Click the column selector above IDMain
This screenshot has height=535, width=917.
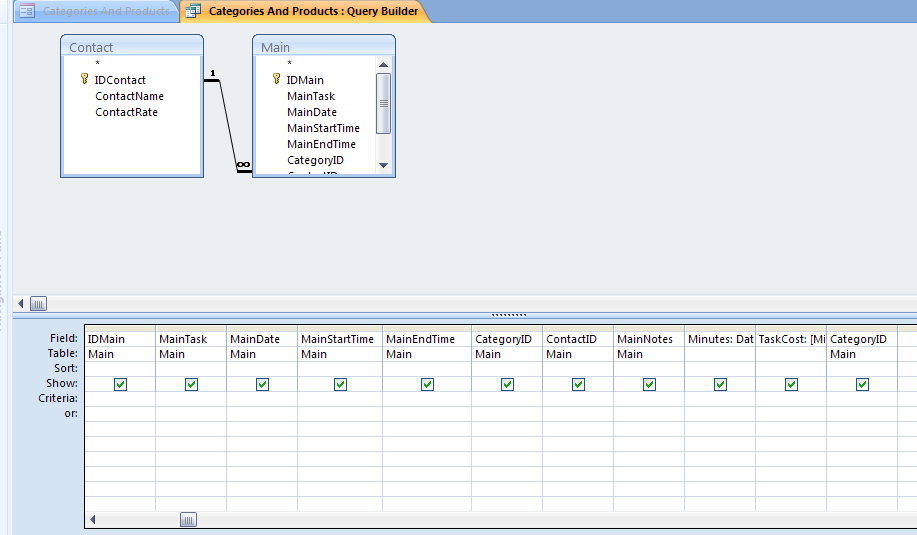120,329
